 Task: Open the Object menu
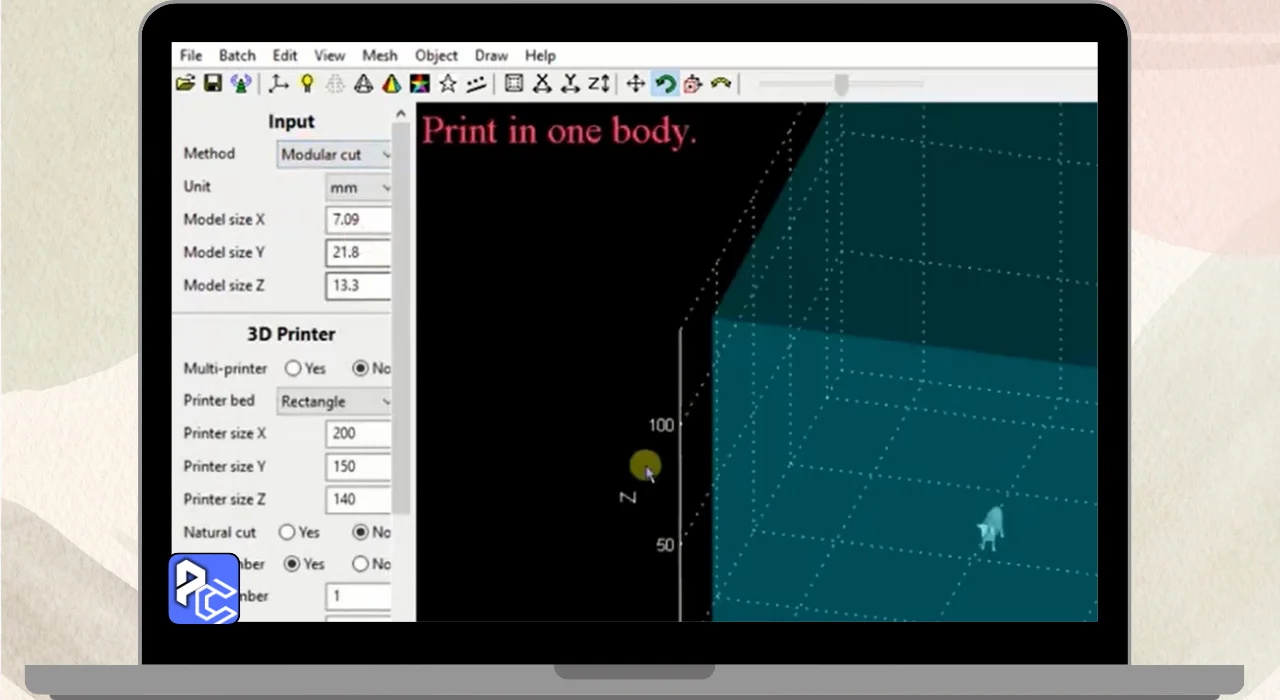pos(436,56)
